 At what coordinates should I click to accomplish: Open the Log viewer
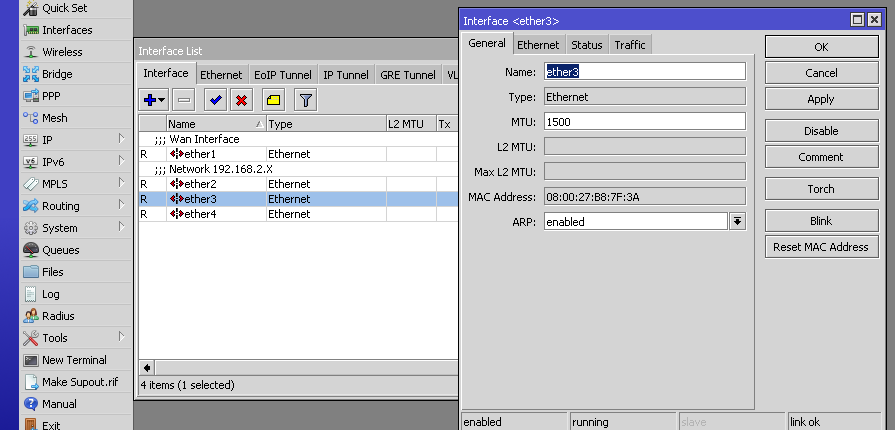tap(76, 294)
